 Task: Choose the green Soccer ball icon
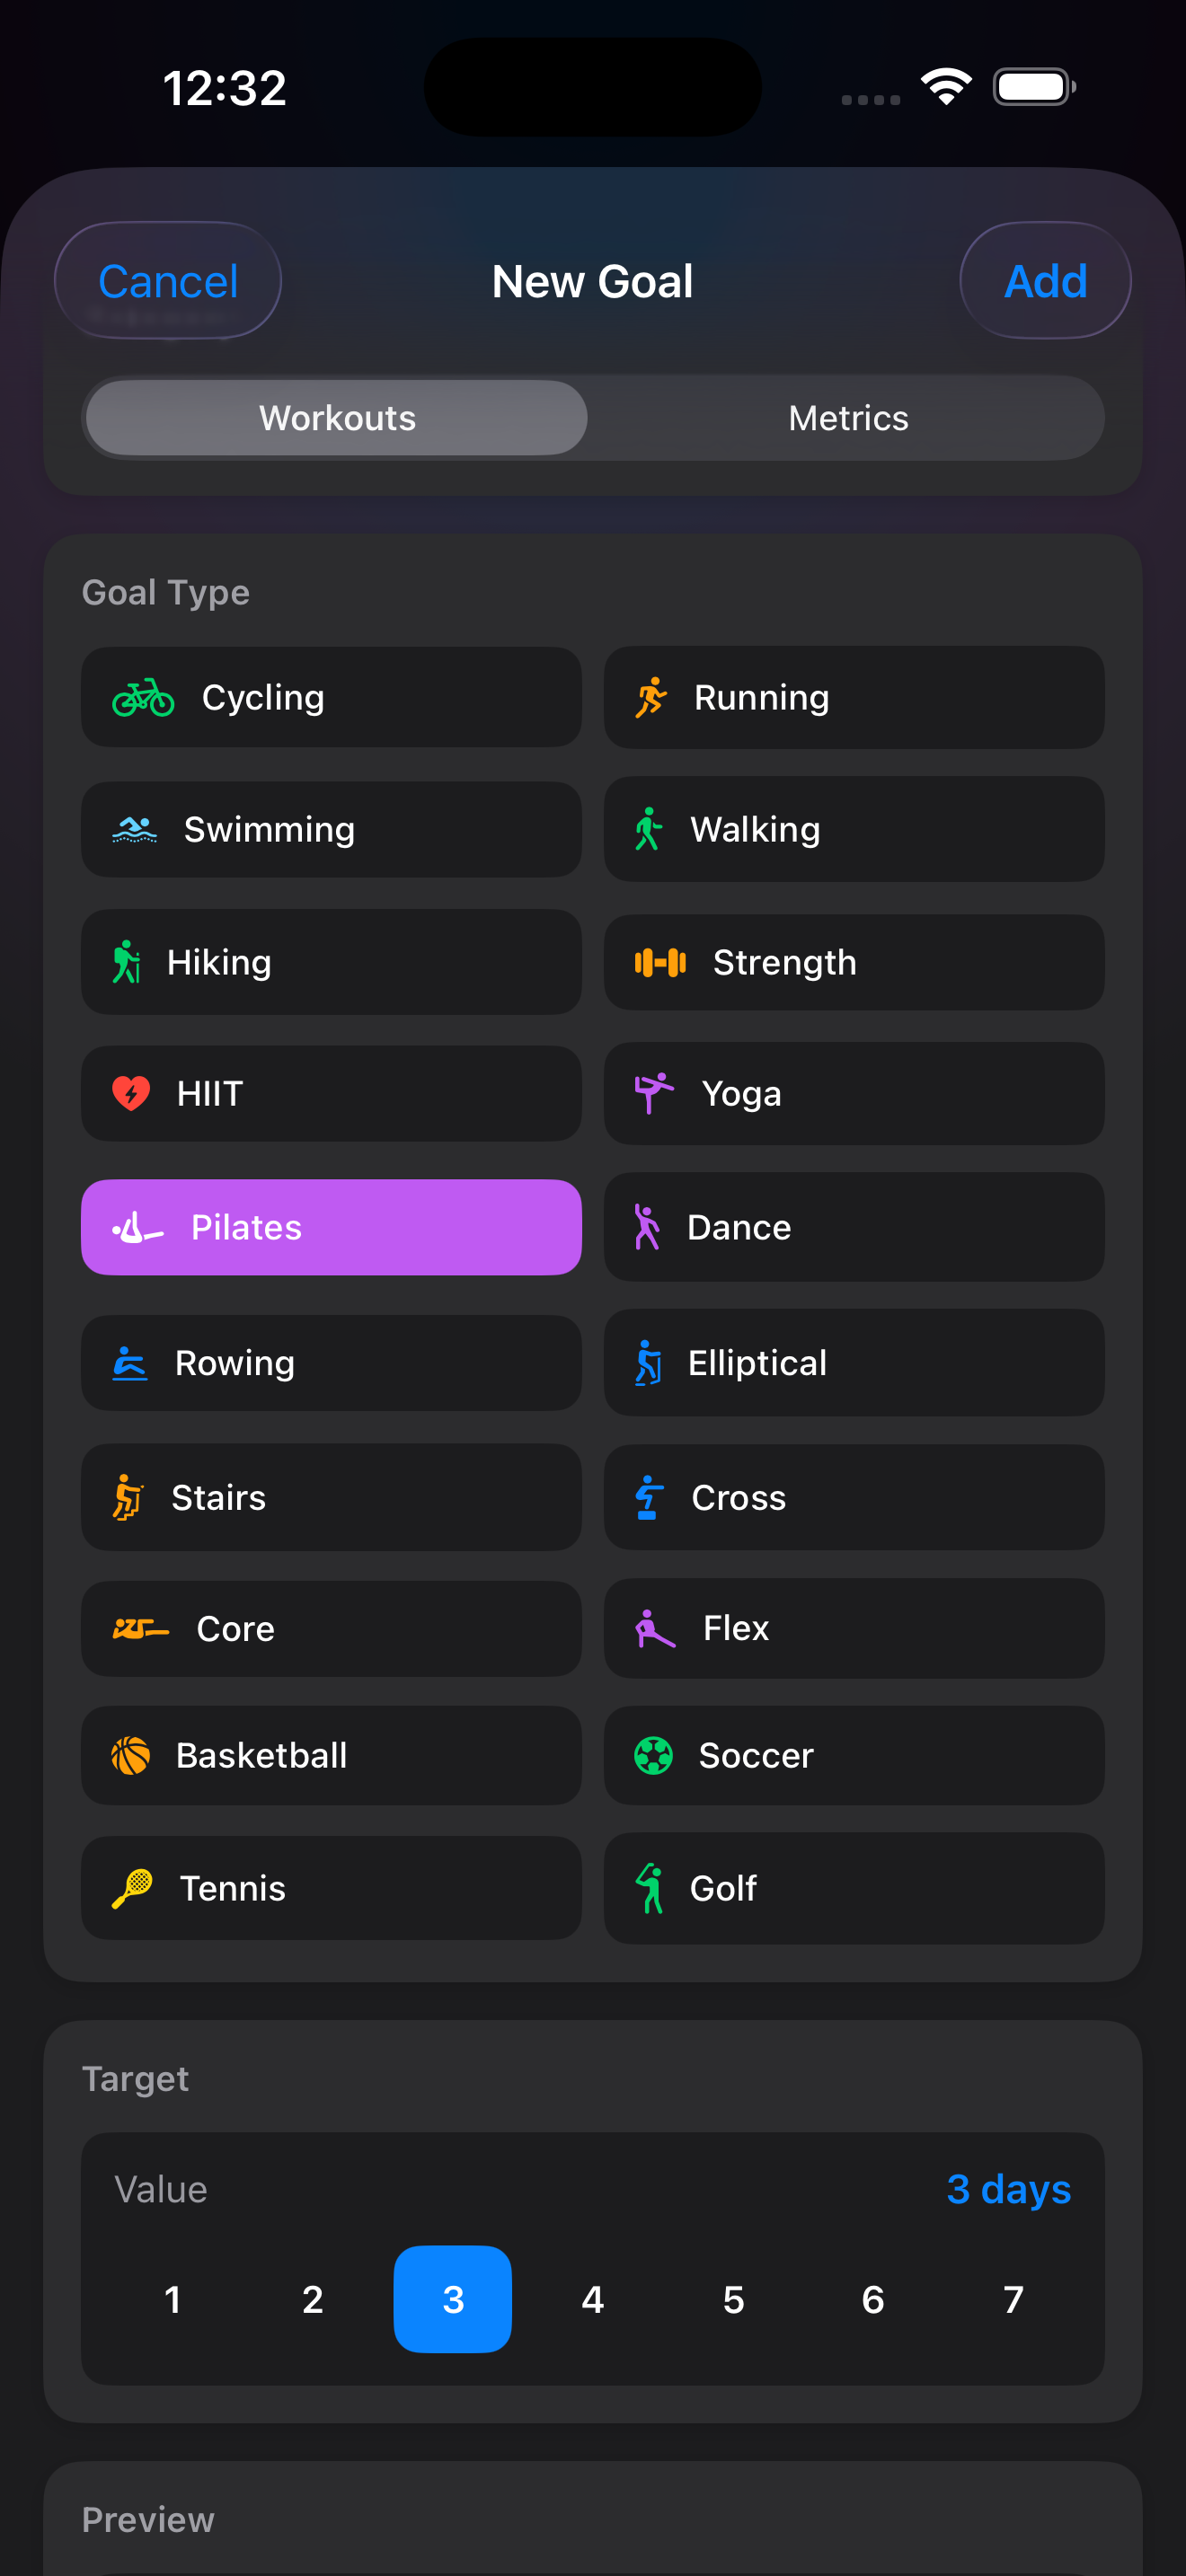[654, 1756]
